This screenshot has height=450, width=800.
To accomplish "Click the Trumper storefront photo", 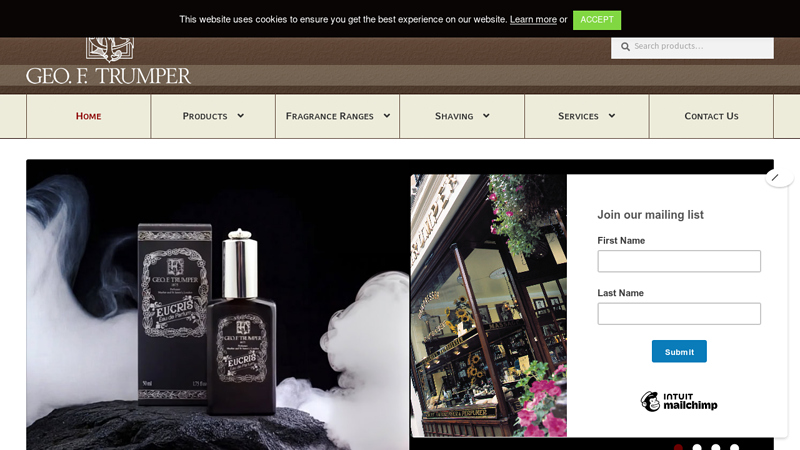I will [488, 306].
